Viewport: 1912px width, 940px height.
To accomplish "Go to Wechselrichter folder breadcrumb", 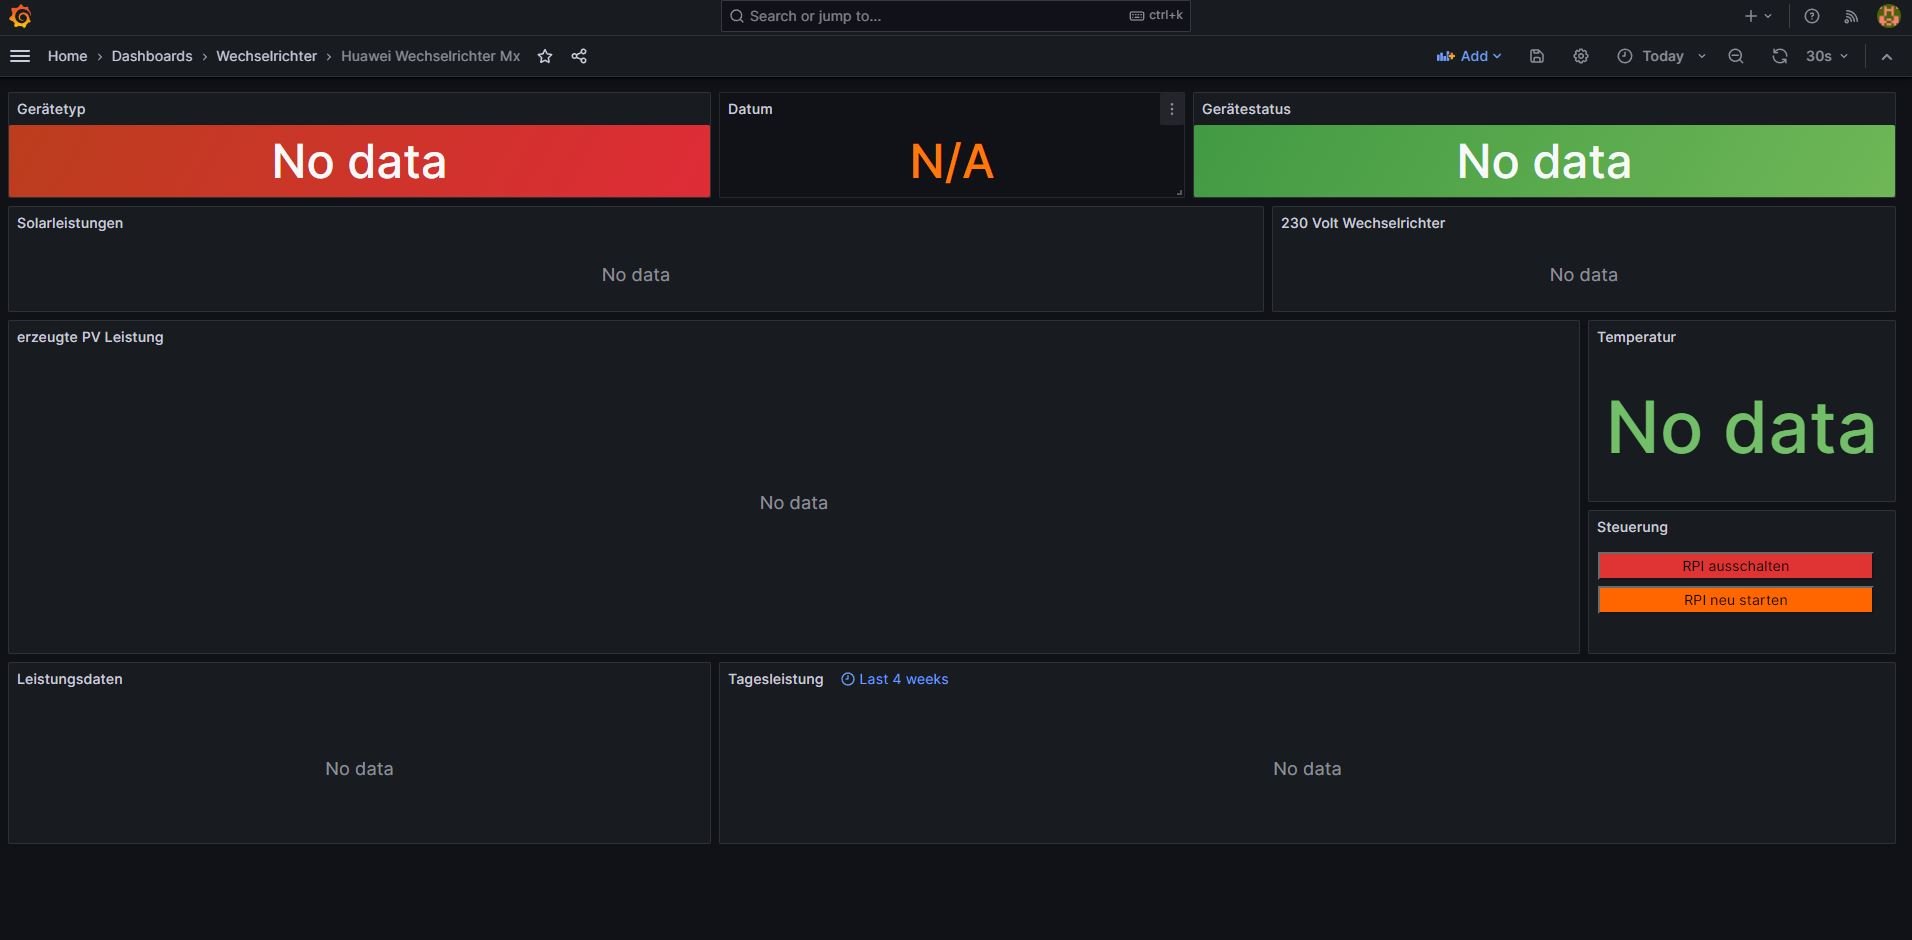I will [x=266, y=56].
